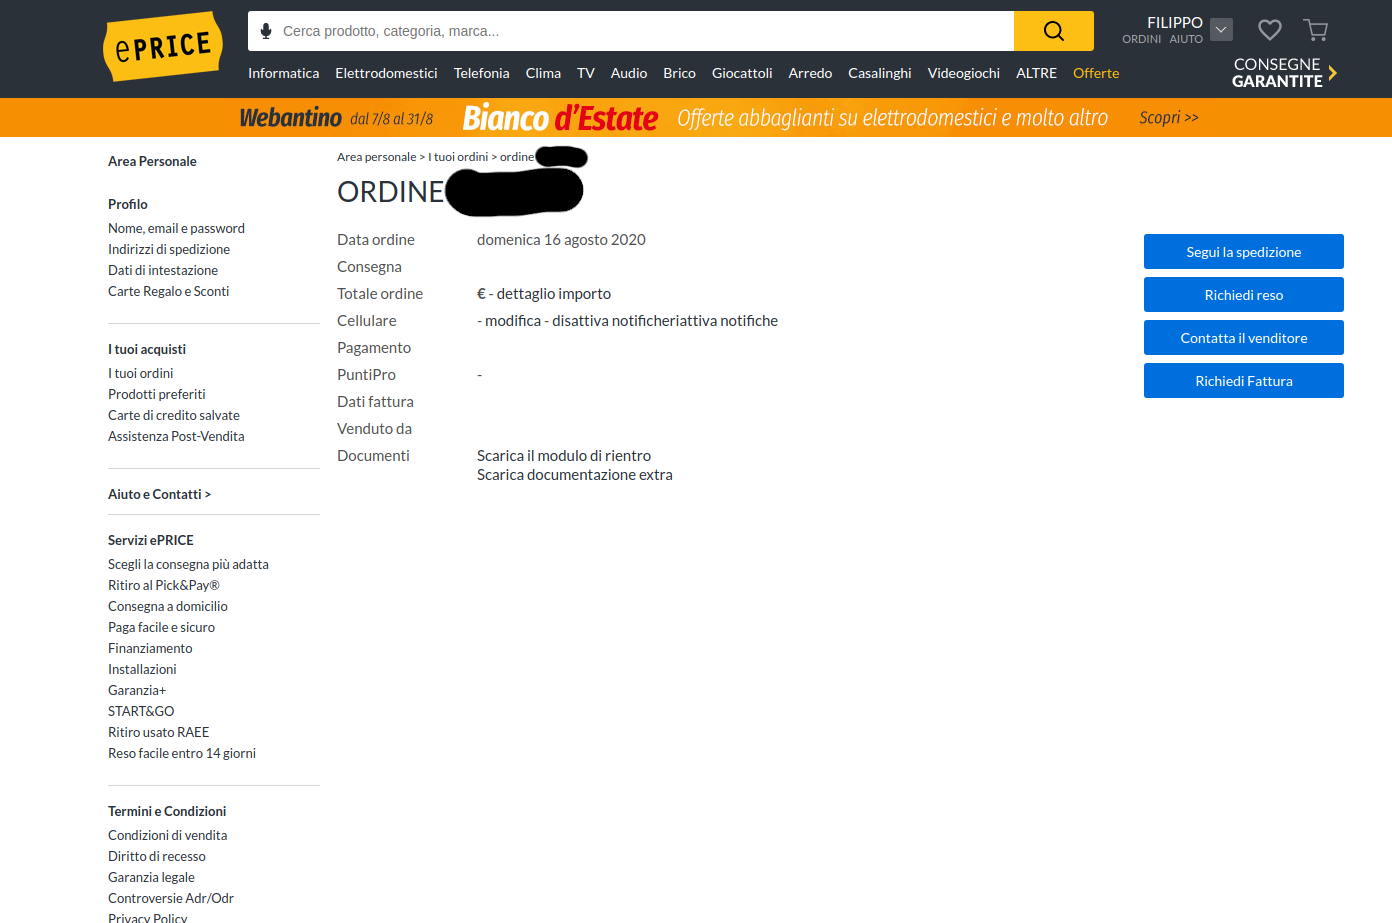This screenshot has width=1392, height=923.
Task: Select the ePRICE logo
Action: (162, 46)
